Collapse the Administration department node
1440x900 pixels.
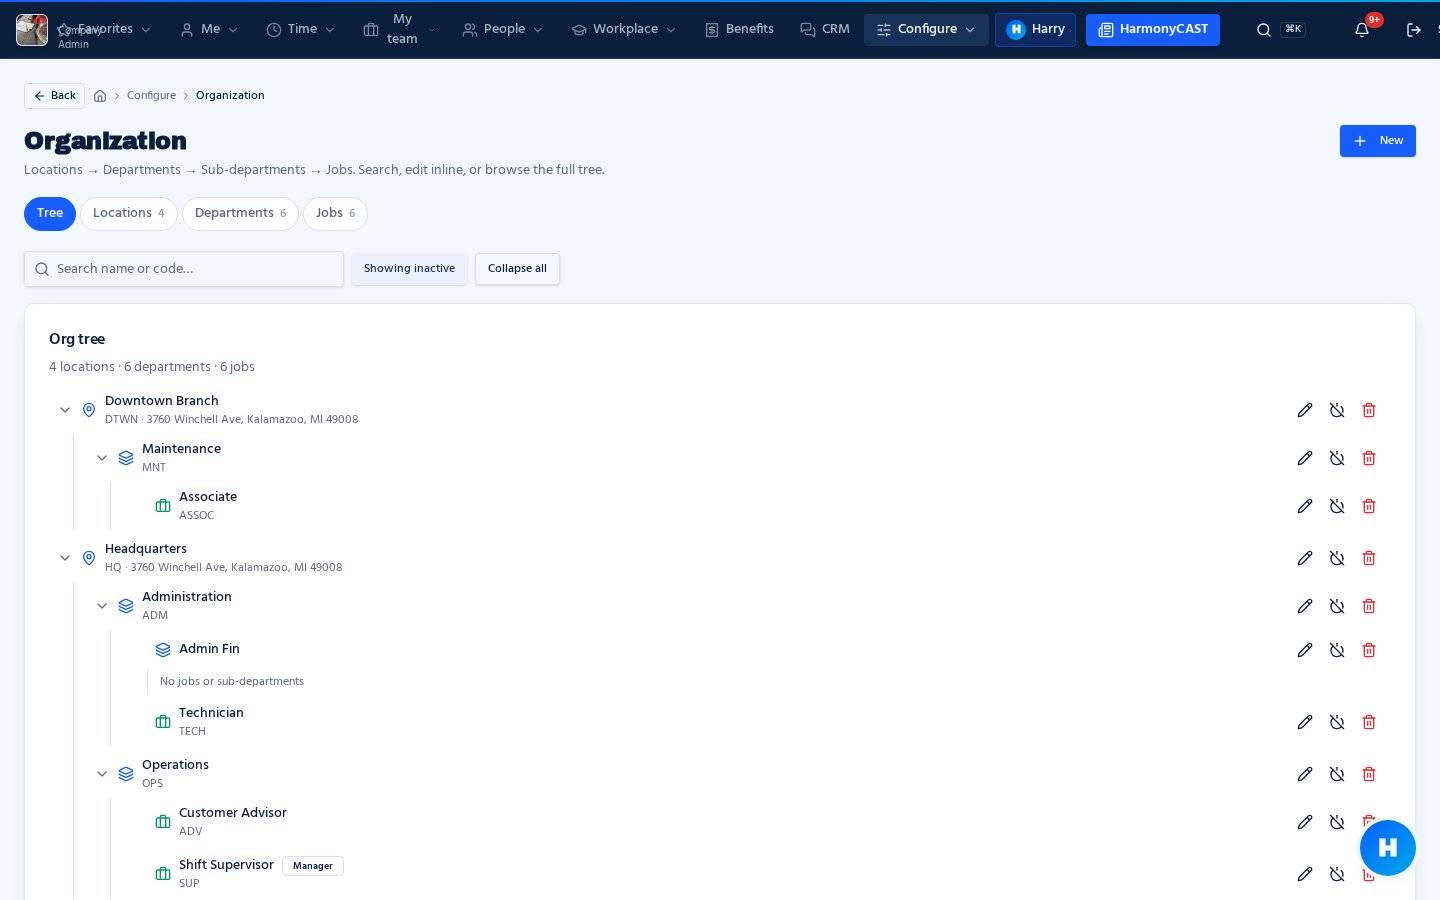pos(102,606)
